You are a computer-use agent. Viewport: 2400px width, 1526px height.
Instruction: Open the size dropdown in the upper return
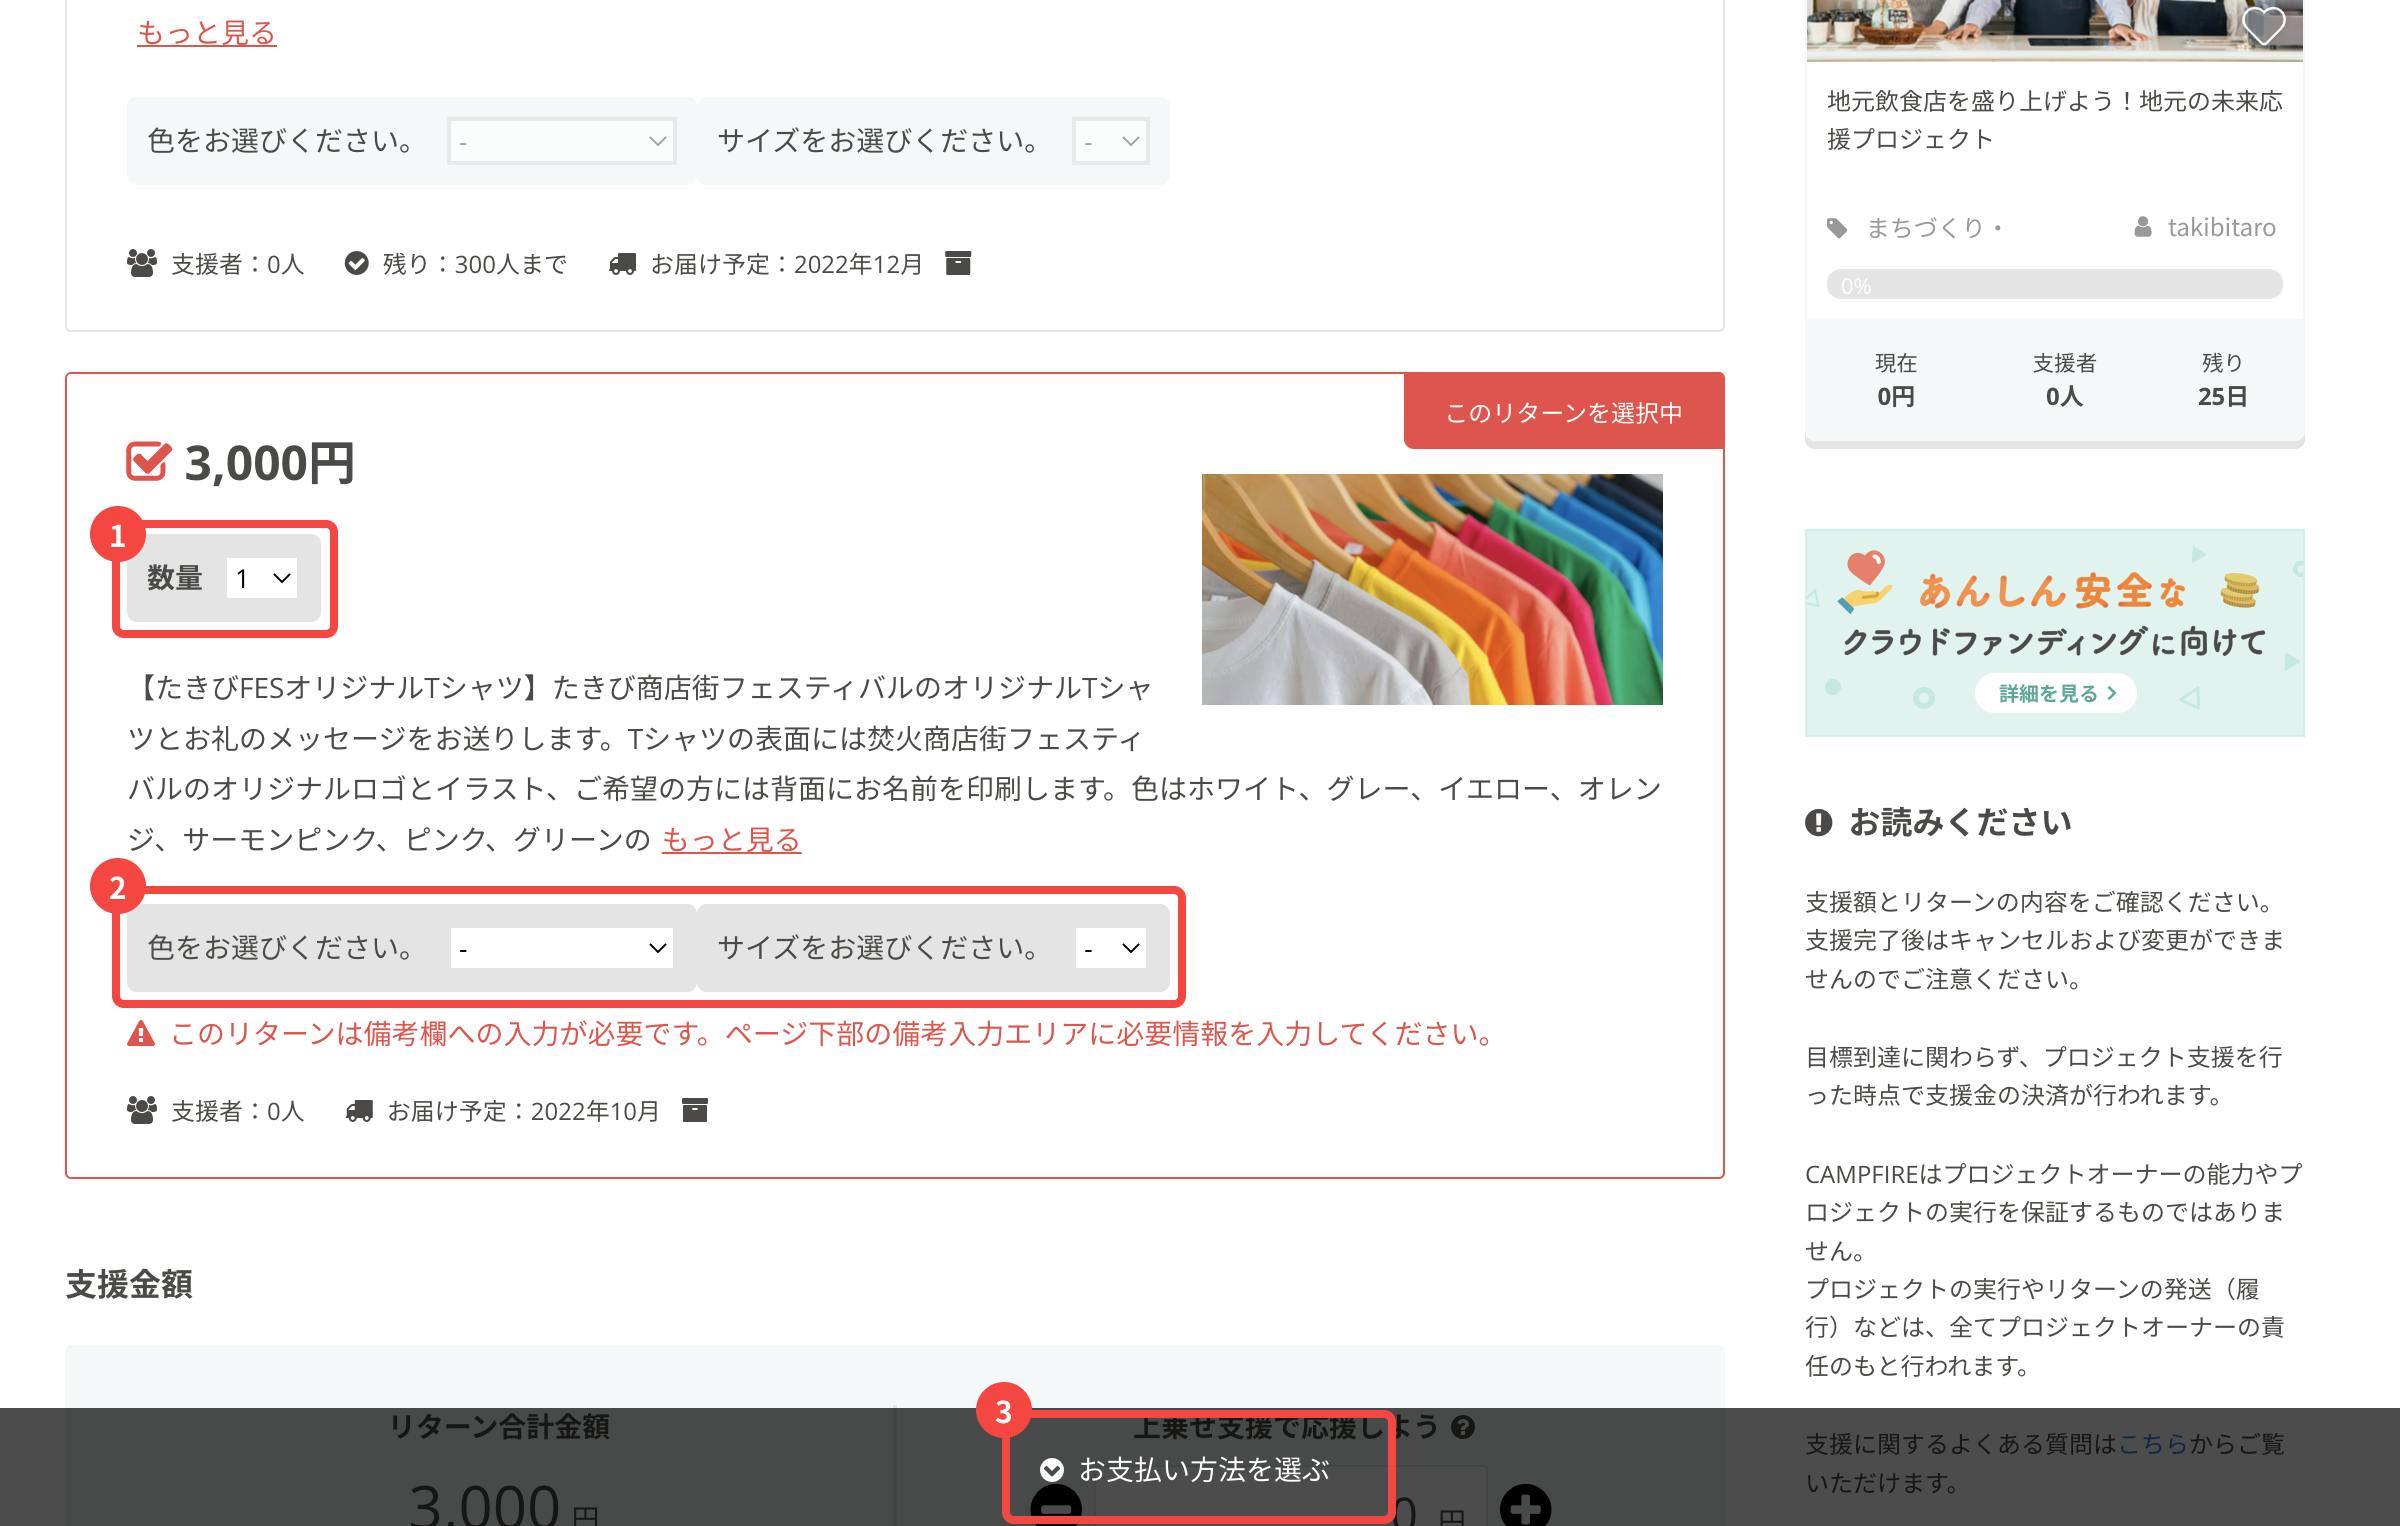click(x=1110, y=141)
